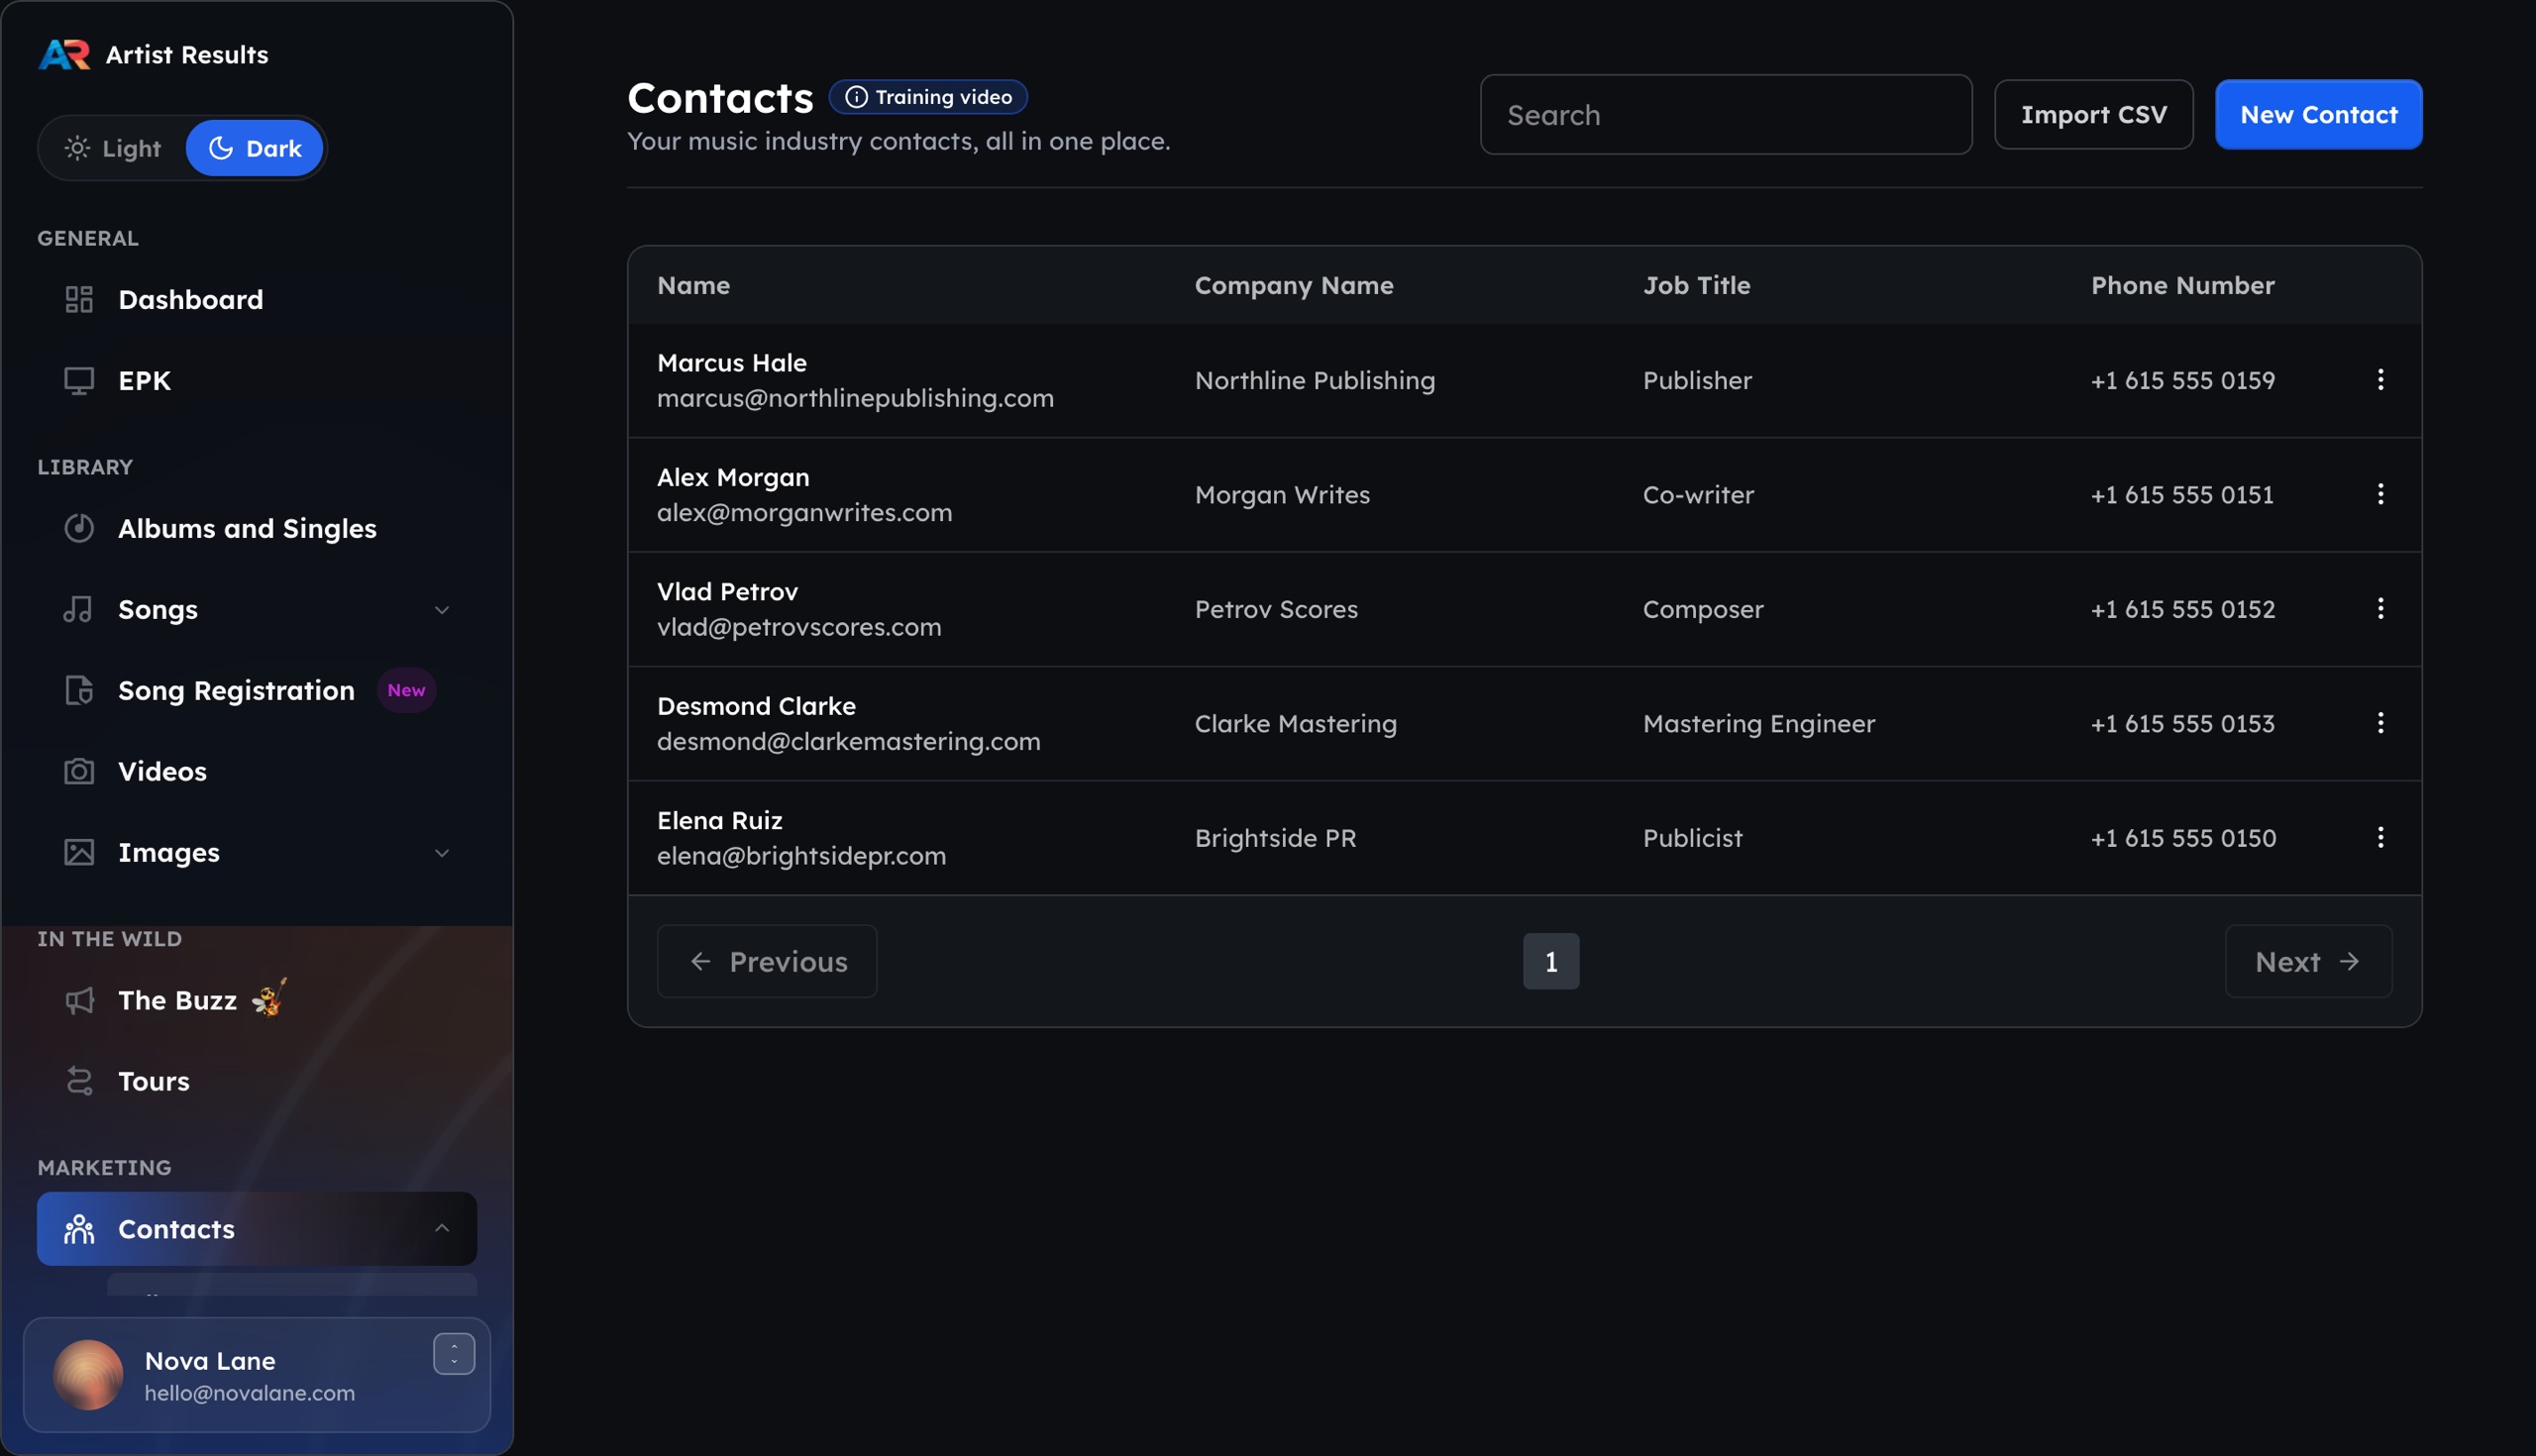
Task: Click The Buzz megaphone icon
Action: (79, 1000)
